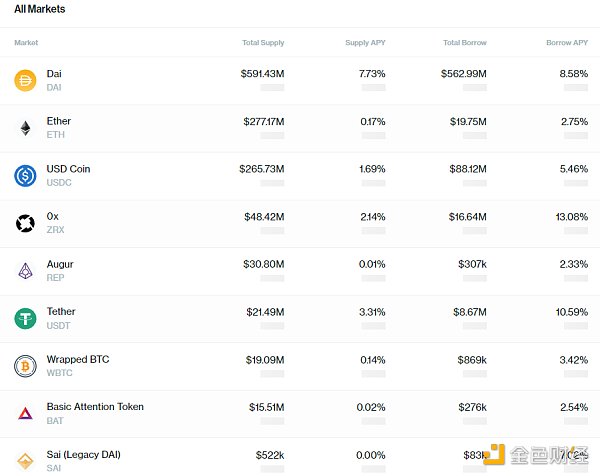600x476 pixels.
Task: Click the Basic Attention Token icon
Action: tap(25, 413)
